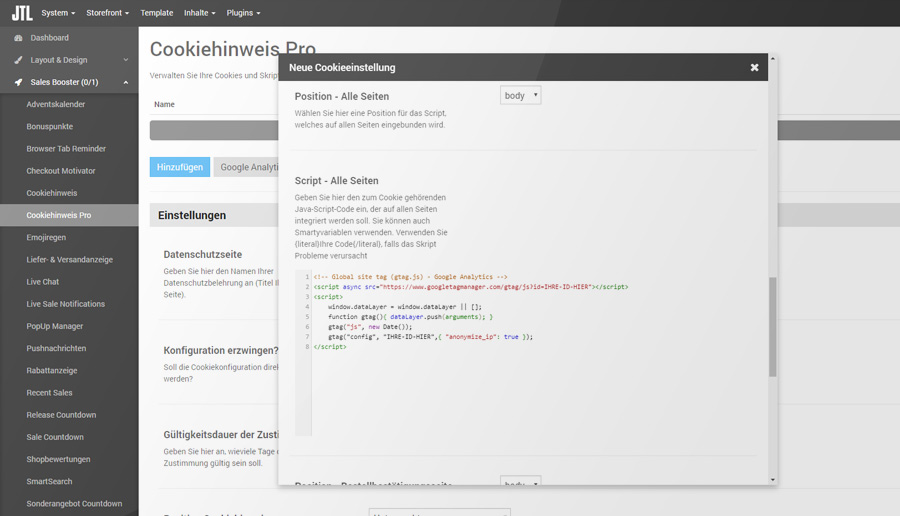
Task: Click the Name column header
Action: [164, 104]
